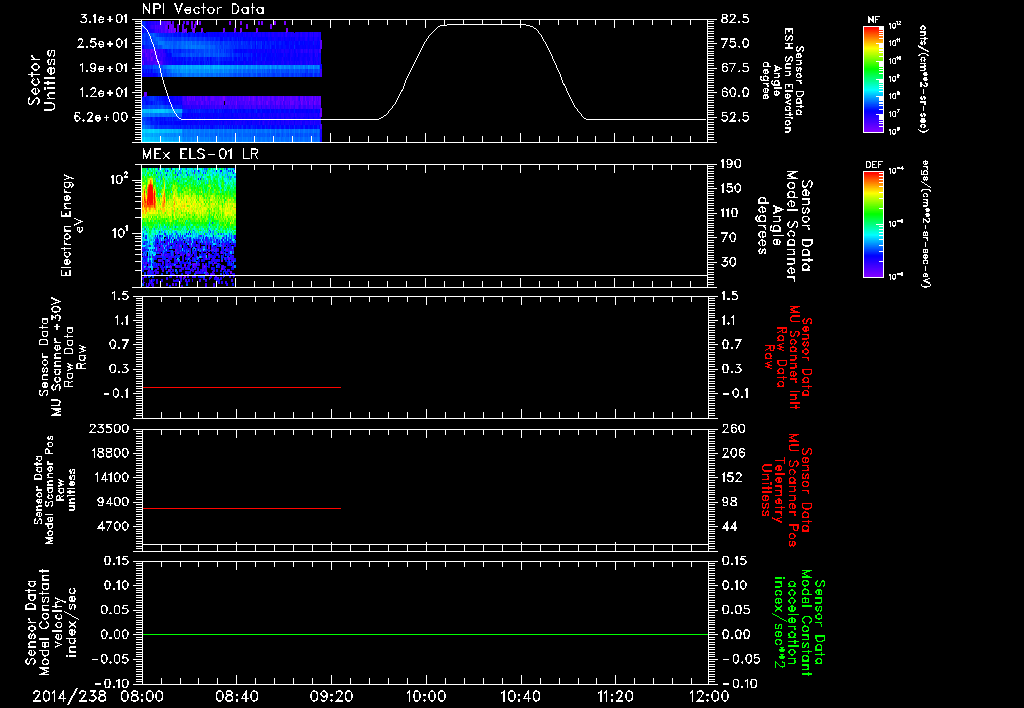Click the red line in Scanner Pos panel
Screen dimensions: 1024x708
coord(241,508)
